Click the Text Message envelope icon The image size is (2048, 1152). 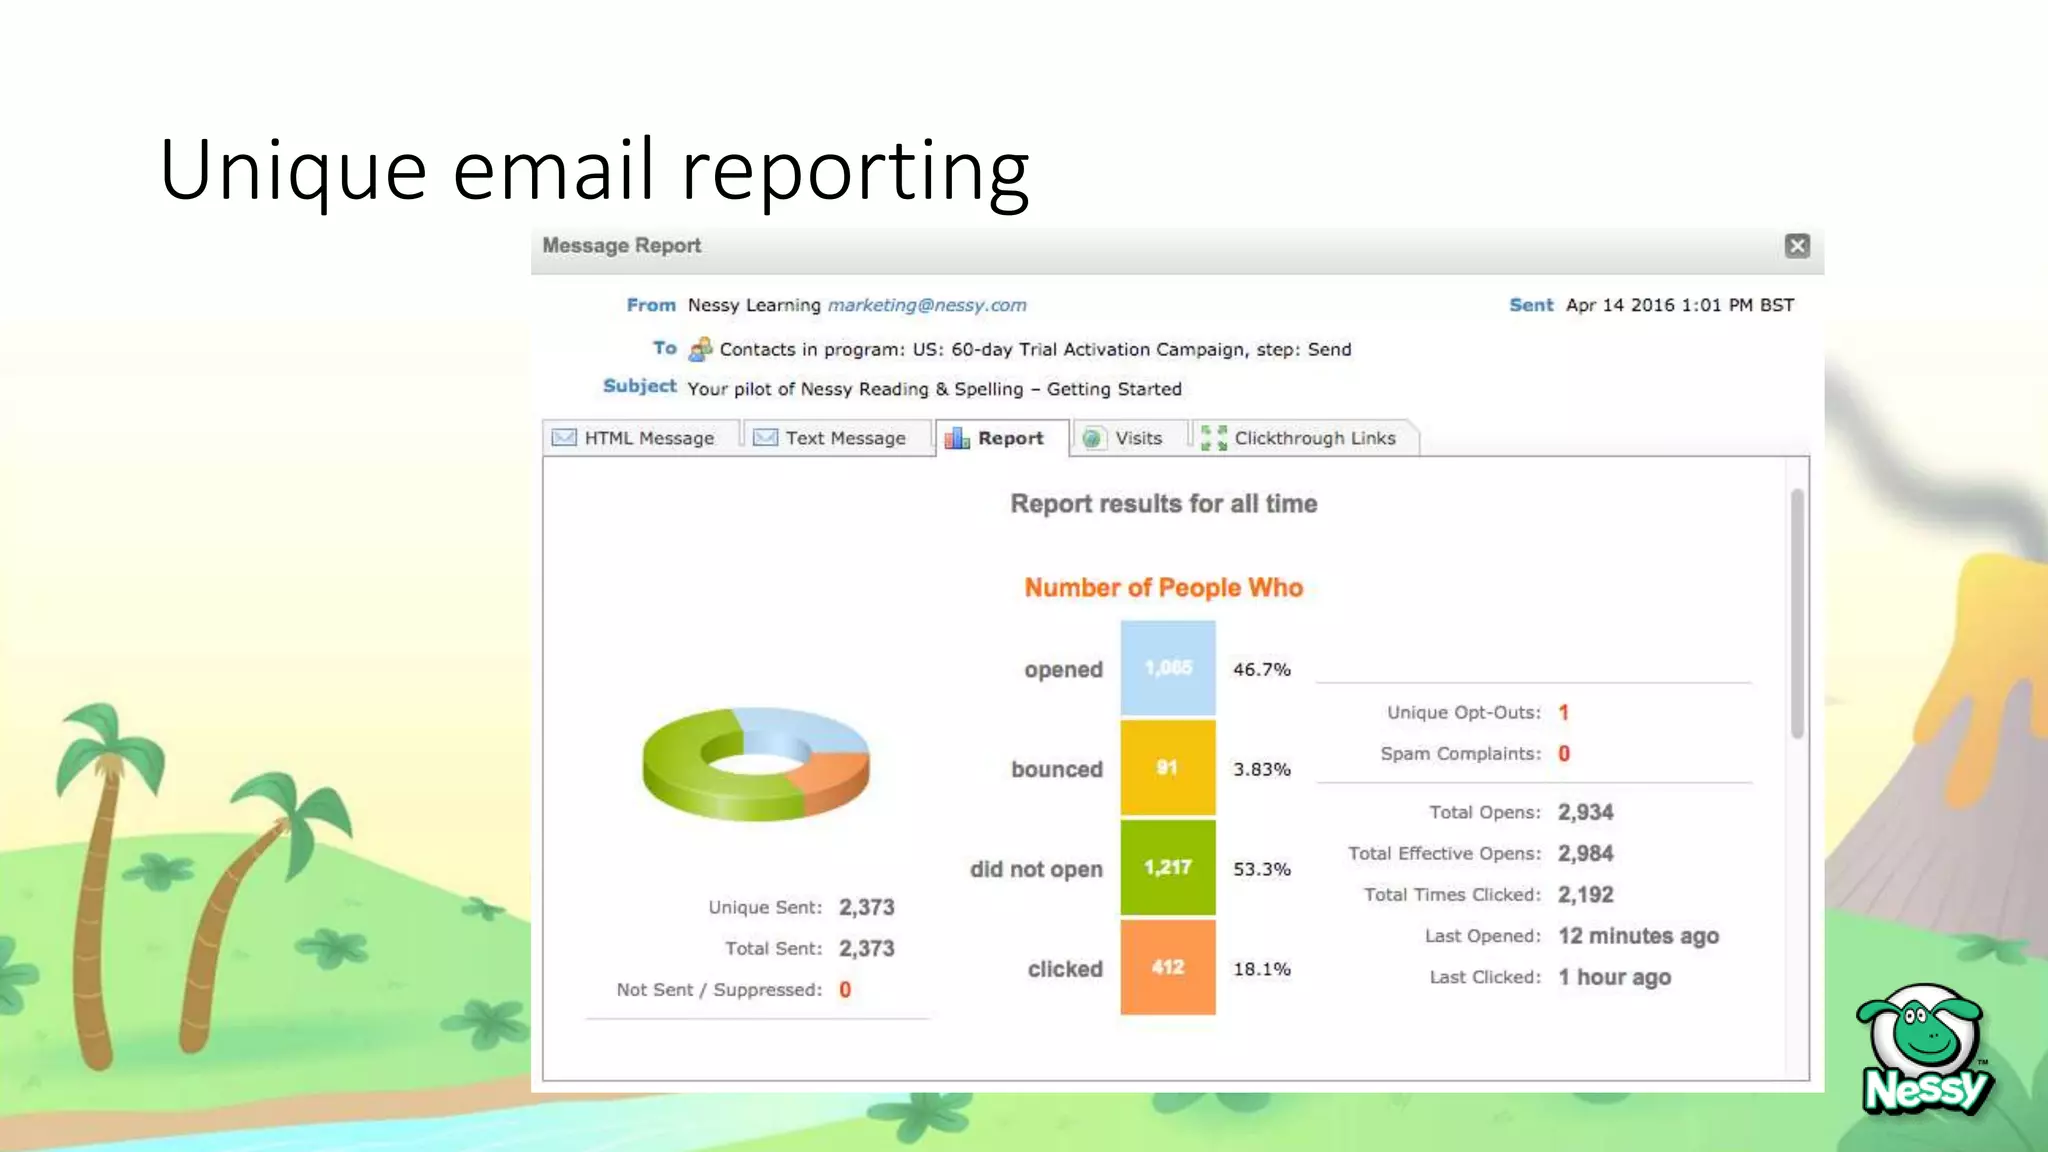pyautogui.click(x=765, y=438)
